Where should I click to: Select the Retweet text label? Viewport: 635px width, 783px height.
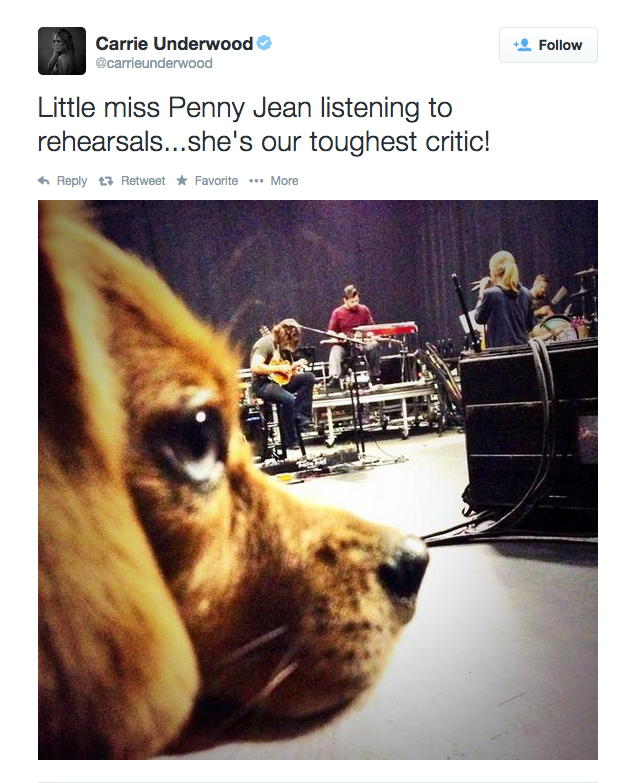143,181
